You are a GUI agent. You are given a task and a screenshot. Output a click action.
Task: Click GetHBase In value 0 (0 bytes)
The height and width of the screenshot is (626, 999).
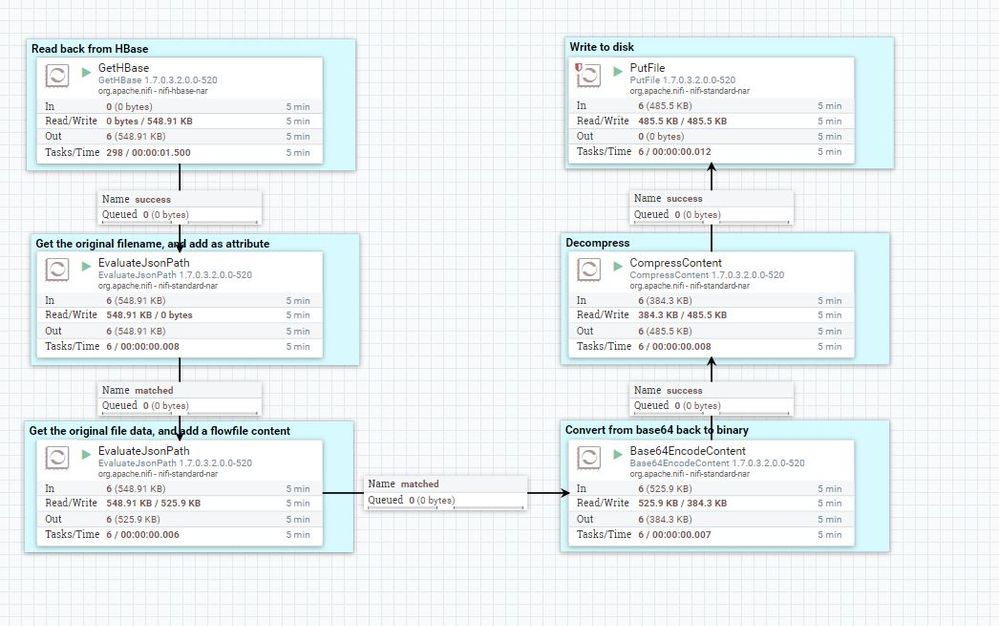point(129,106)
